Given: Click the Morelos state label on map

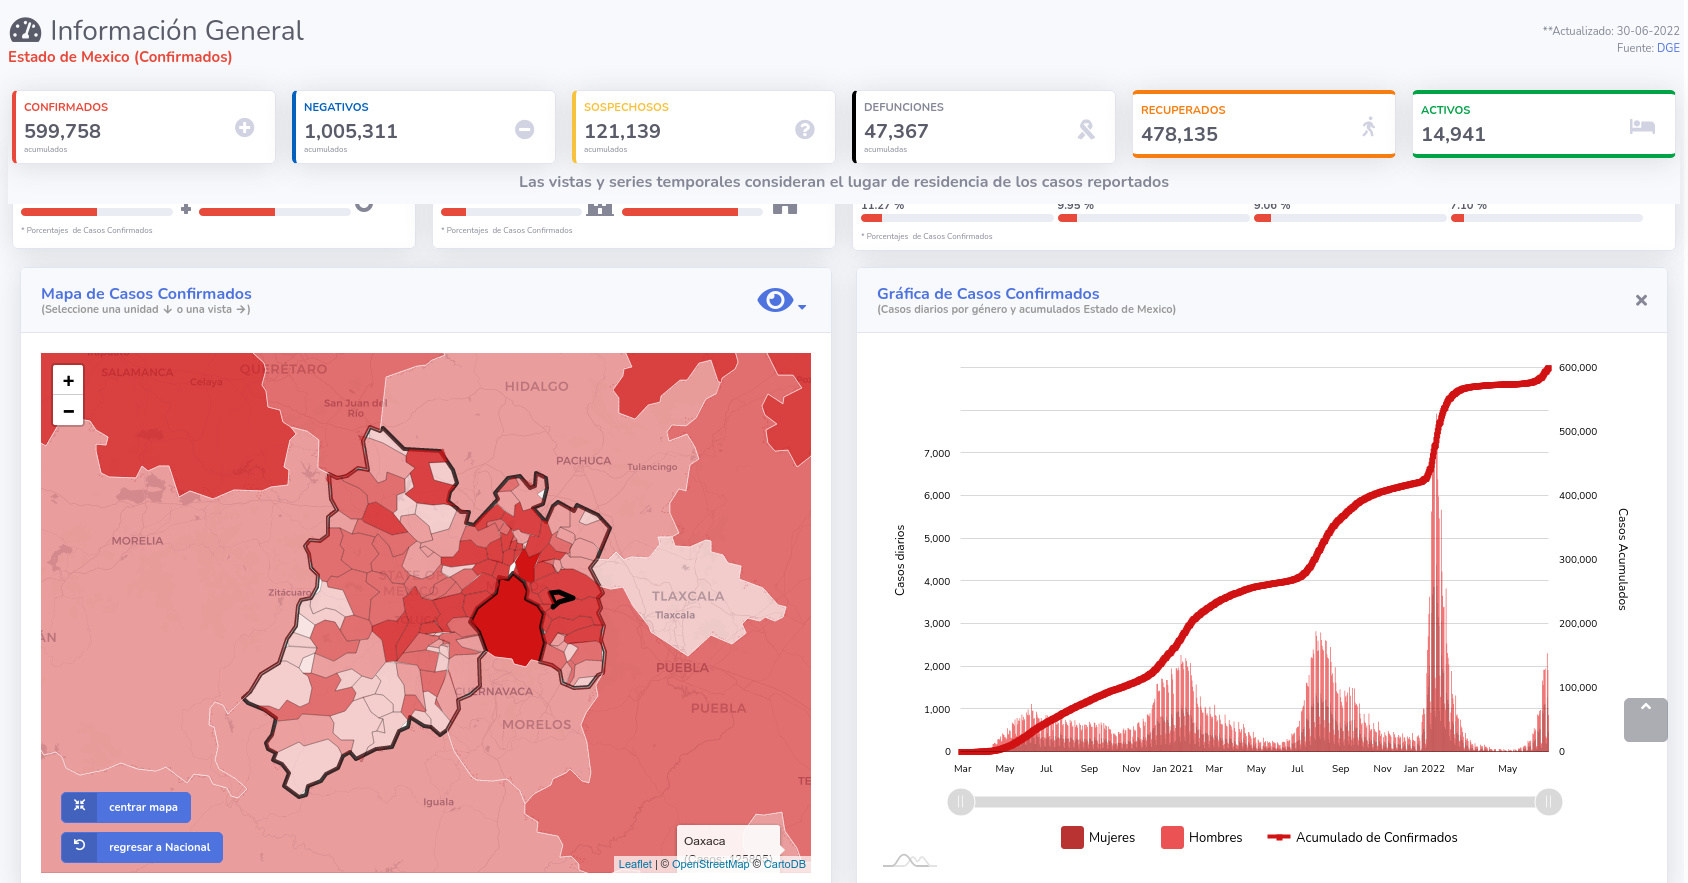Looking at the screenshot, I should [537, 725].
